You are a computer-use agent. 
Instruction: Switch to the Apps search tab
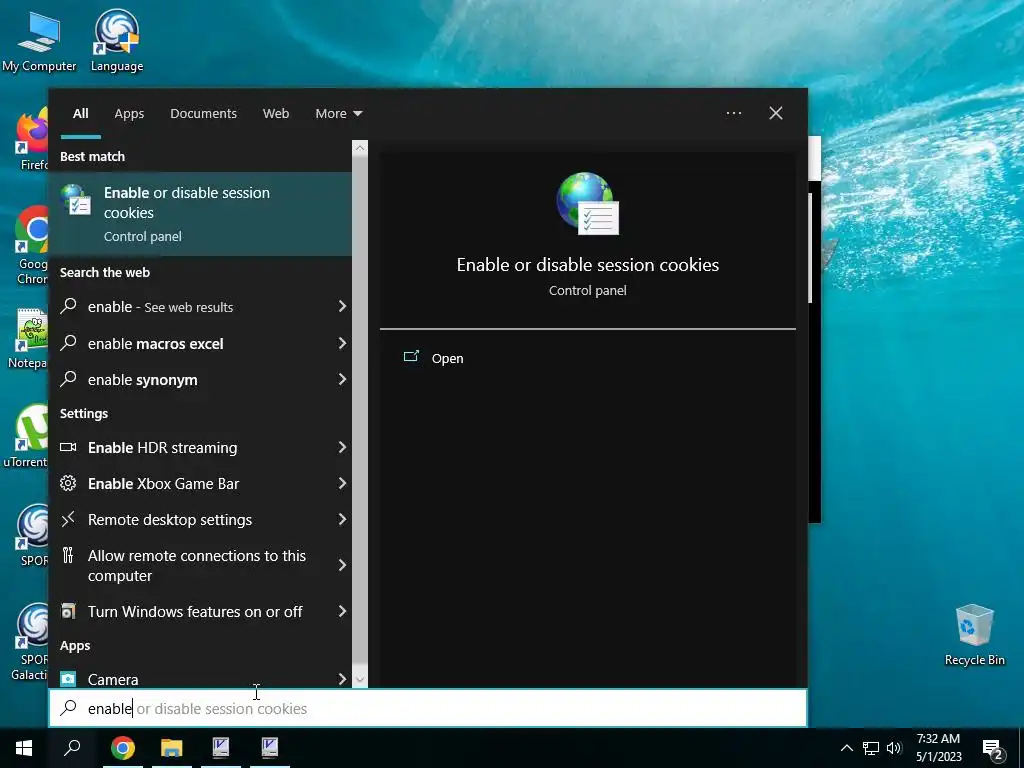pyautogui.click(x=129, y=114)
